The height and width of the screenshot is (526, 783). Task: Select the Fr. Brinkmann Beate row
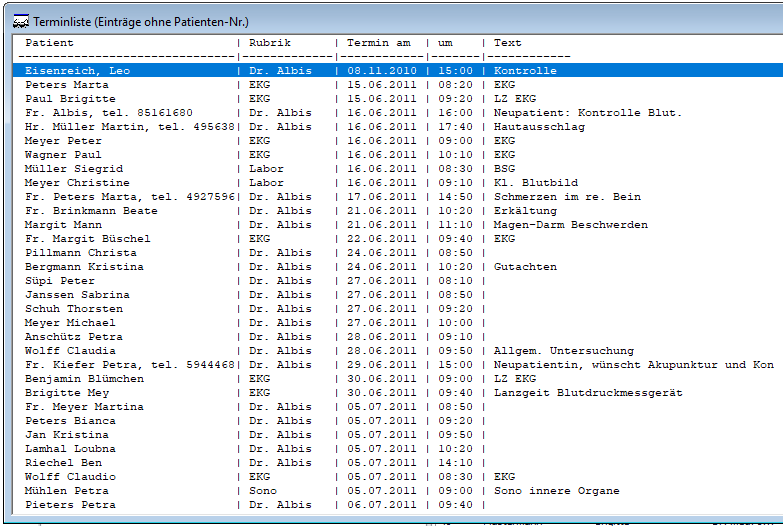tap(397, 210)
